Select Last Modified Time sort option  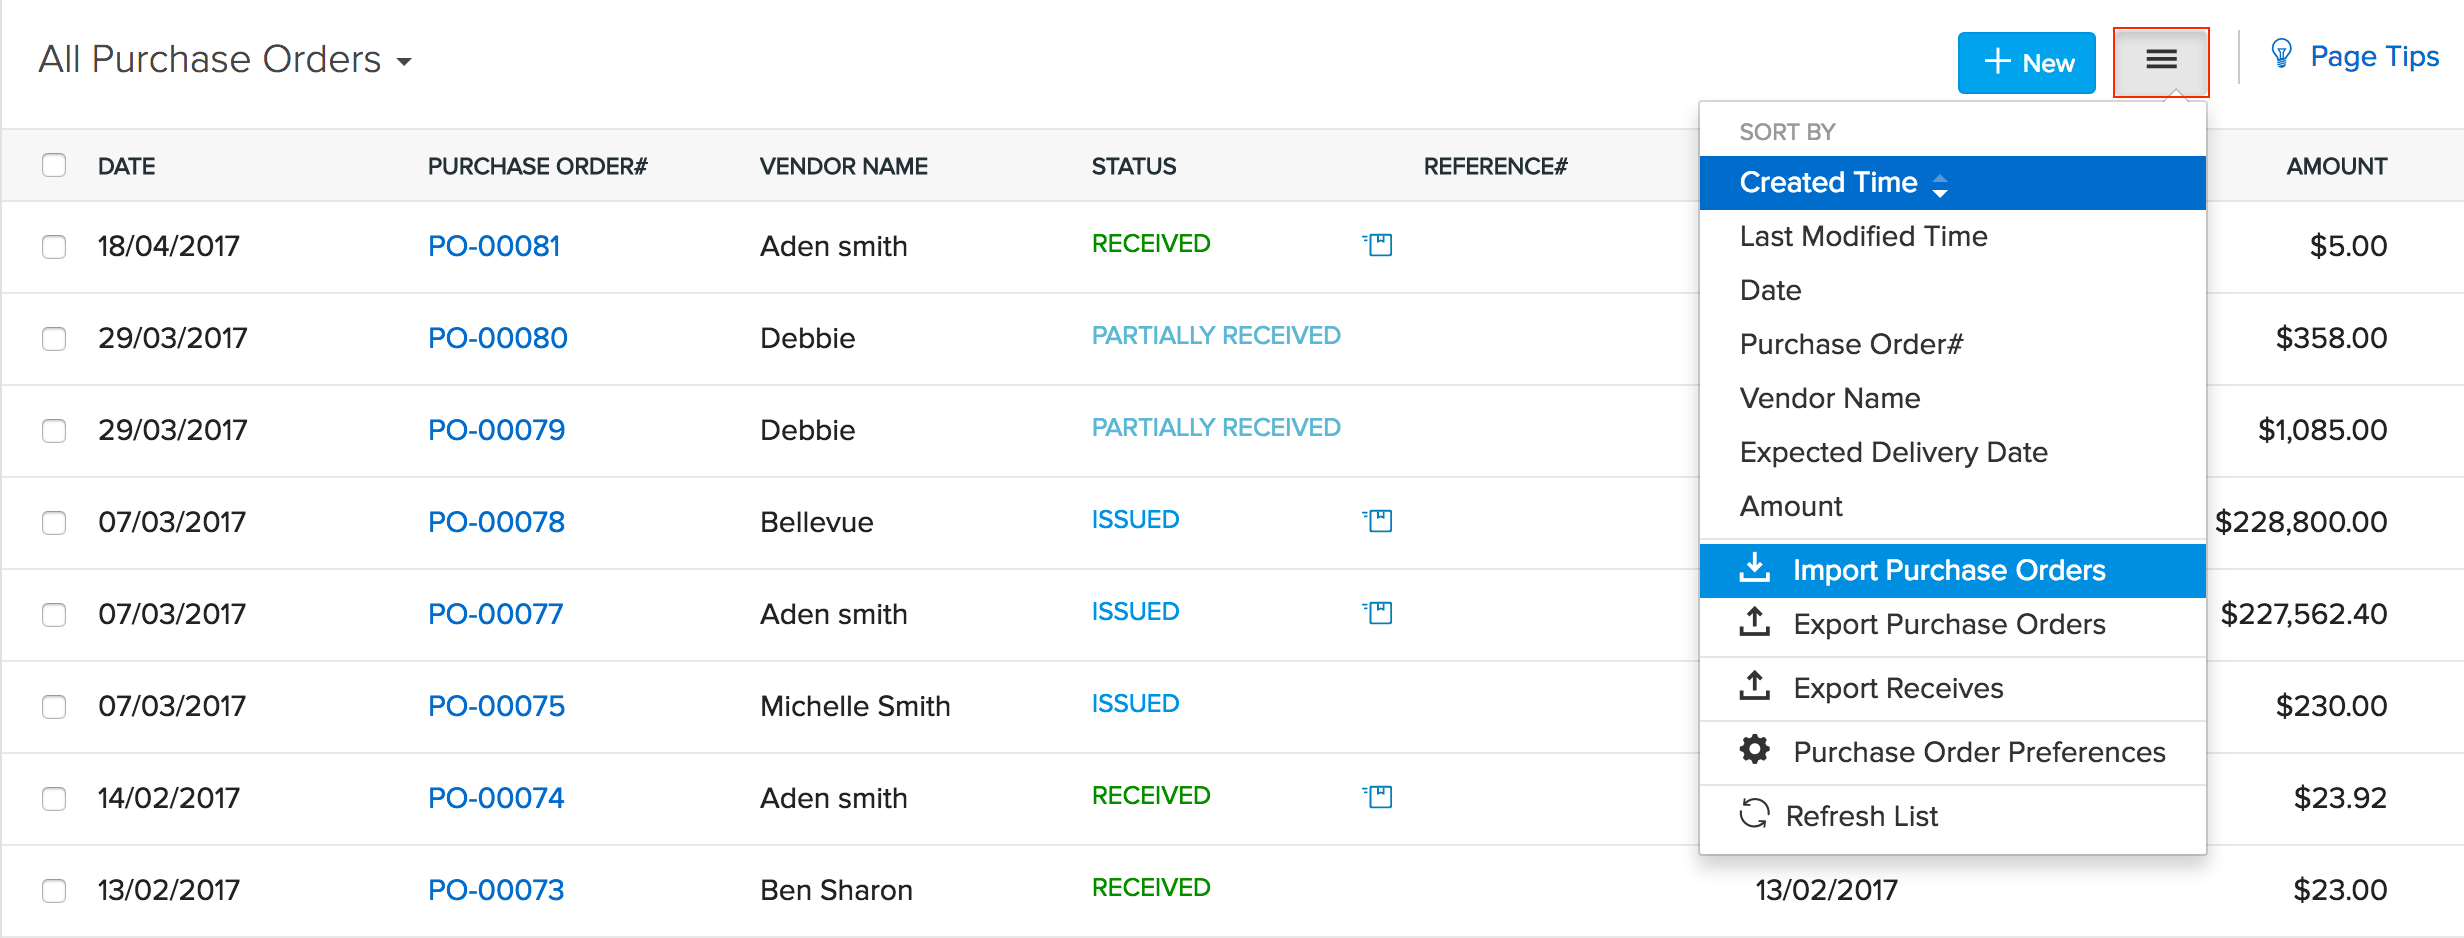click(x=1864, y=236)
